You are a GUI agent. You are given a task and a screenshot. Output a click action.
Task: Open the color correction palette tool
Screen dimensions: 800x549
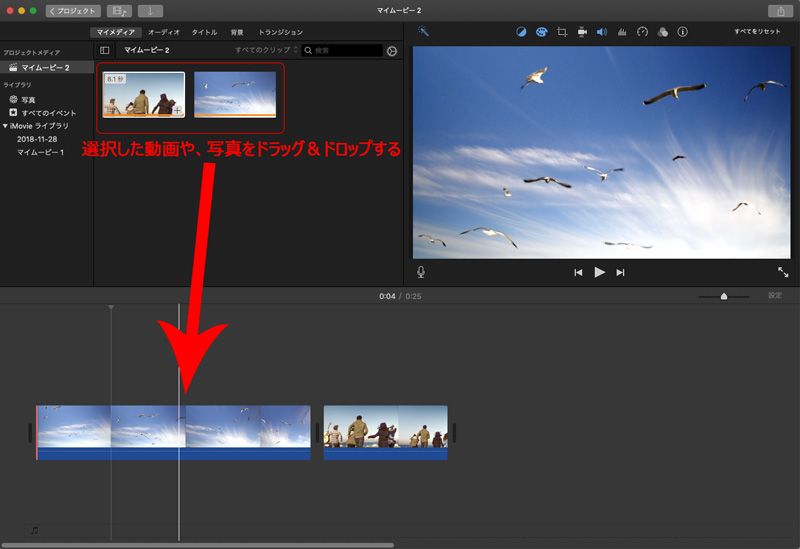coord(541,32)
